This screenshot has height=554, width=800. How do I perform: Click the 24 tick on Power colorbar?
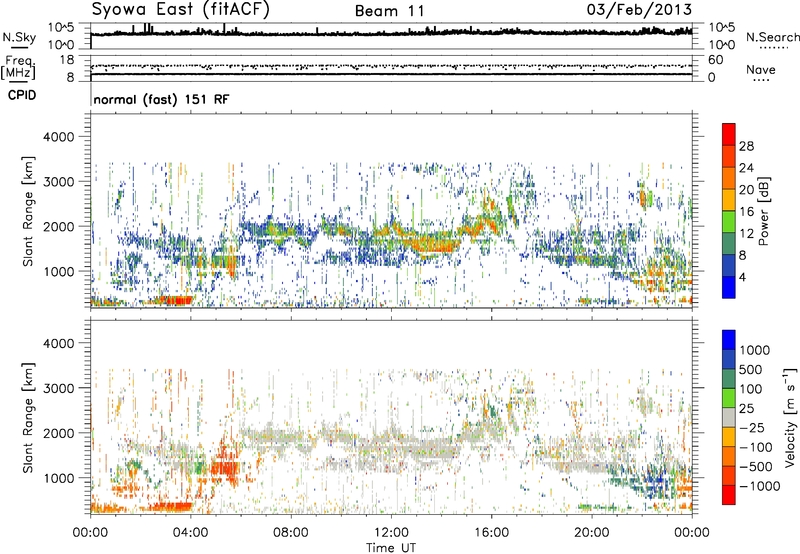(x=746, y=168)
